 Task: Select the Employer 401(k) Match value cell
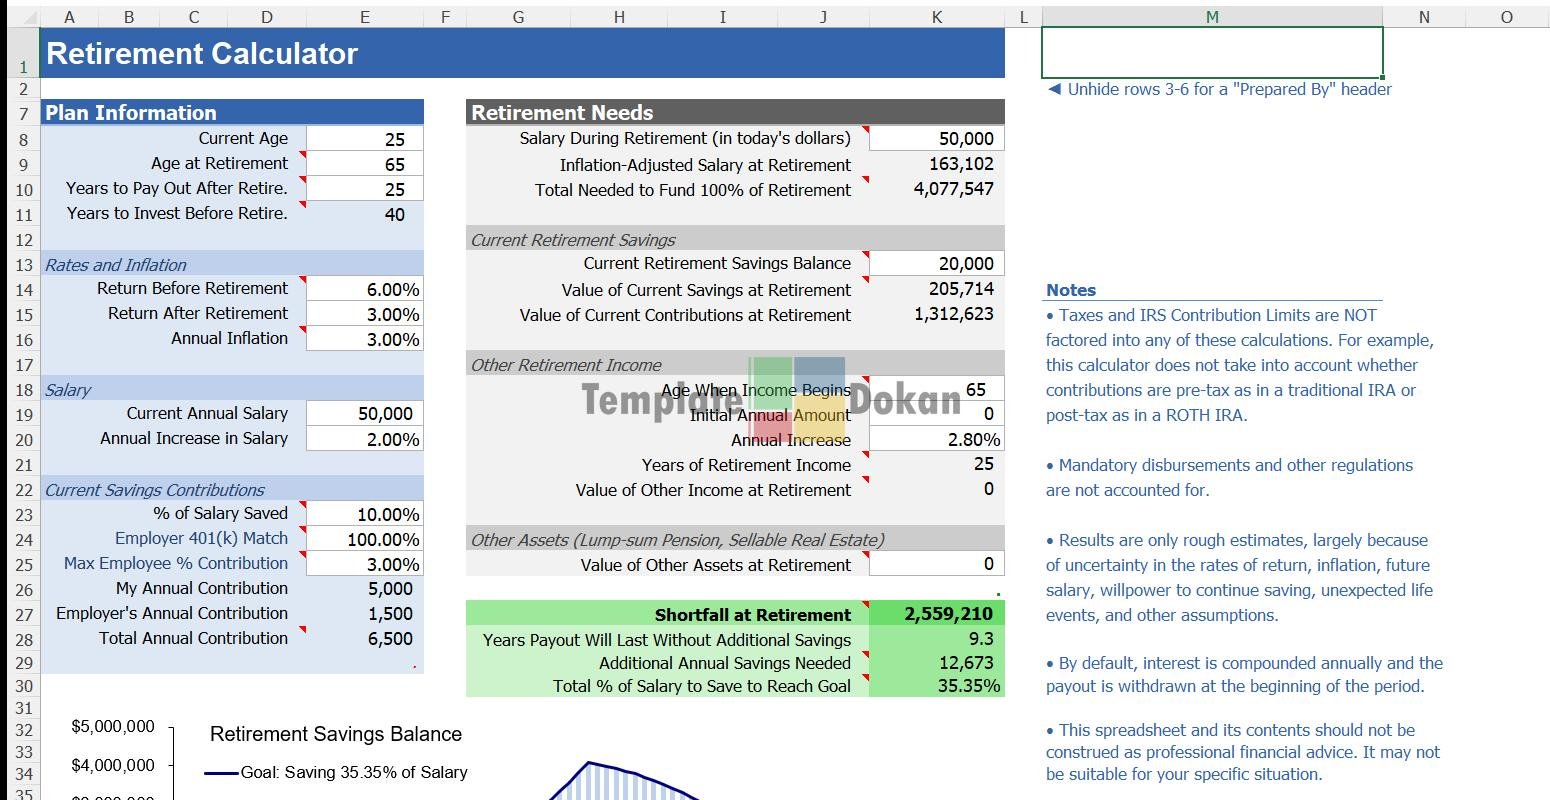pos(365,539)
